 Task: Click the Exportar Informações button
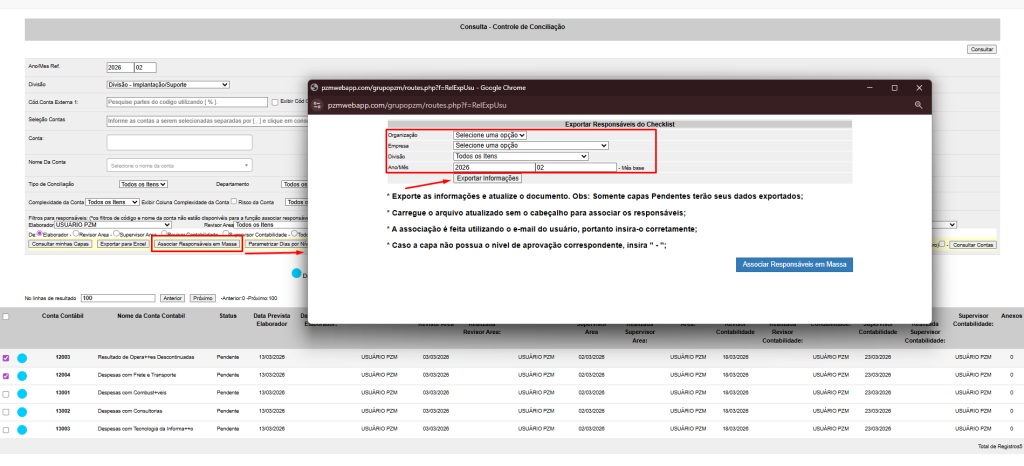(488, 178)
